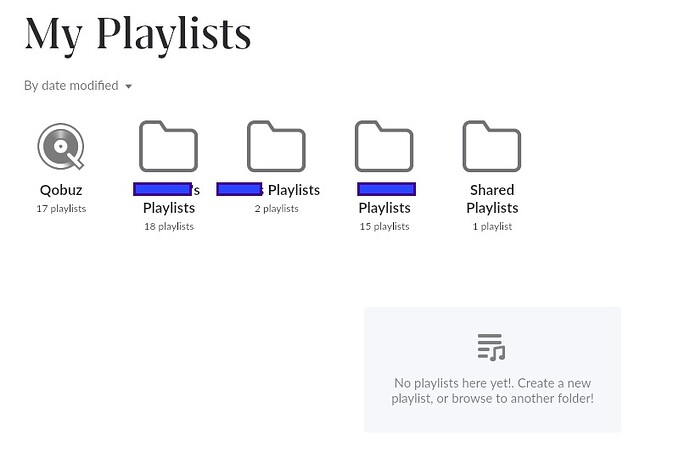Click the 1 playlist count under Shared
690x452 pixels.
point(492,227)
